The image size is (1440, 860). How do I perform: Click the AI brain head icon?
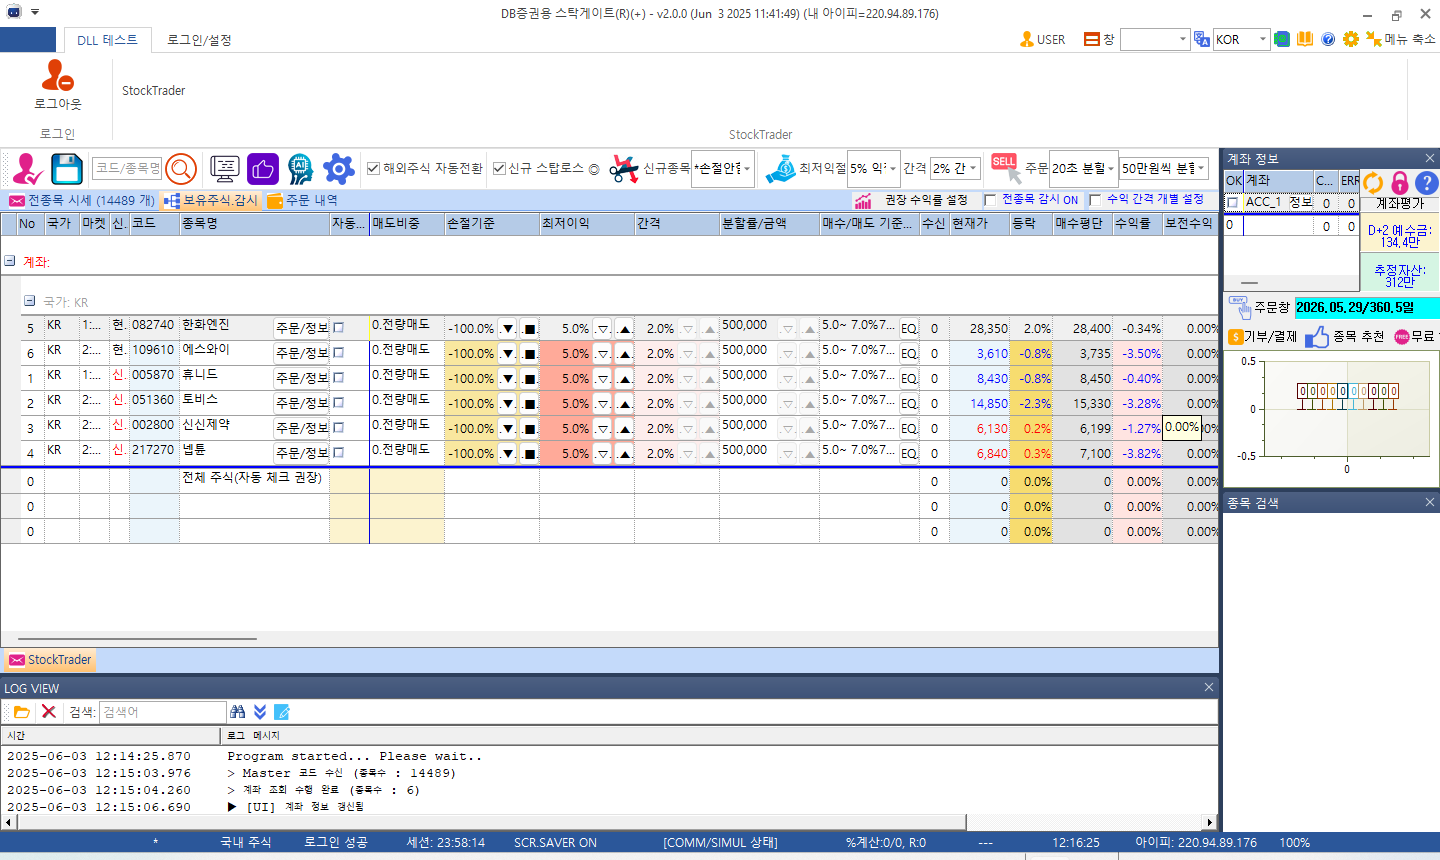300,169
